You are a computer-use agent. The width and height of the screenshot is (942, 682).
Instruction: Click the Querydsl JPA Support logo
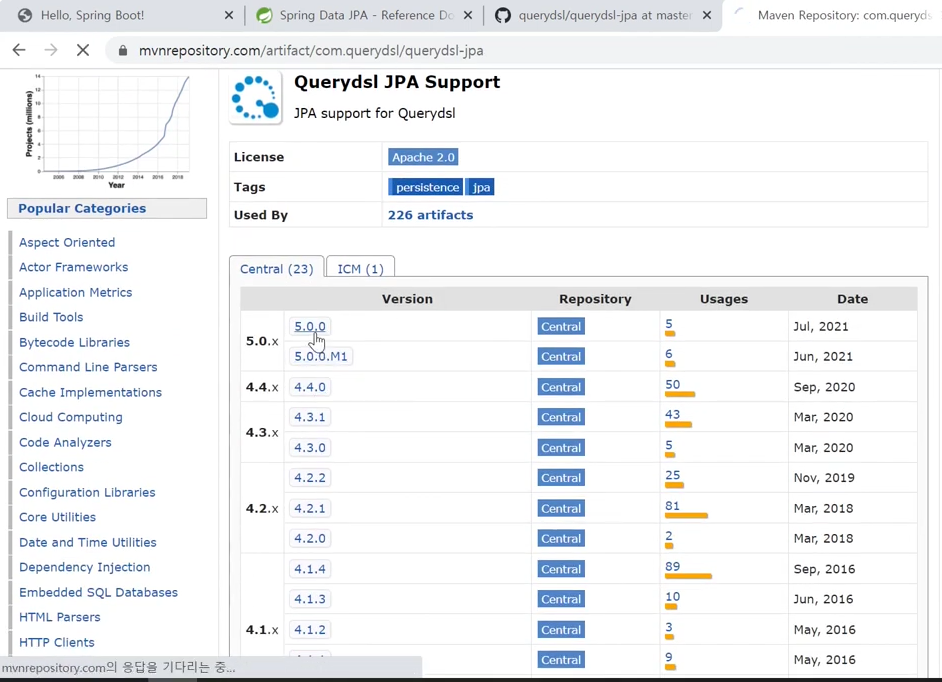coord(256,98)
